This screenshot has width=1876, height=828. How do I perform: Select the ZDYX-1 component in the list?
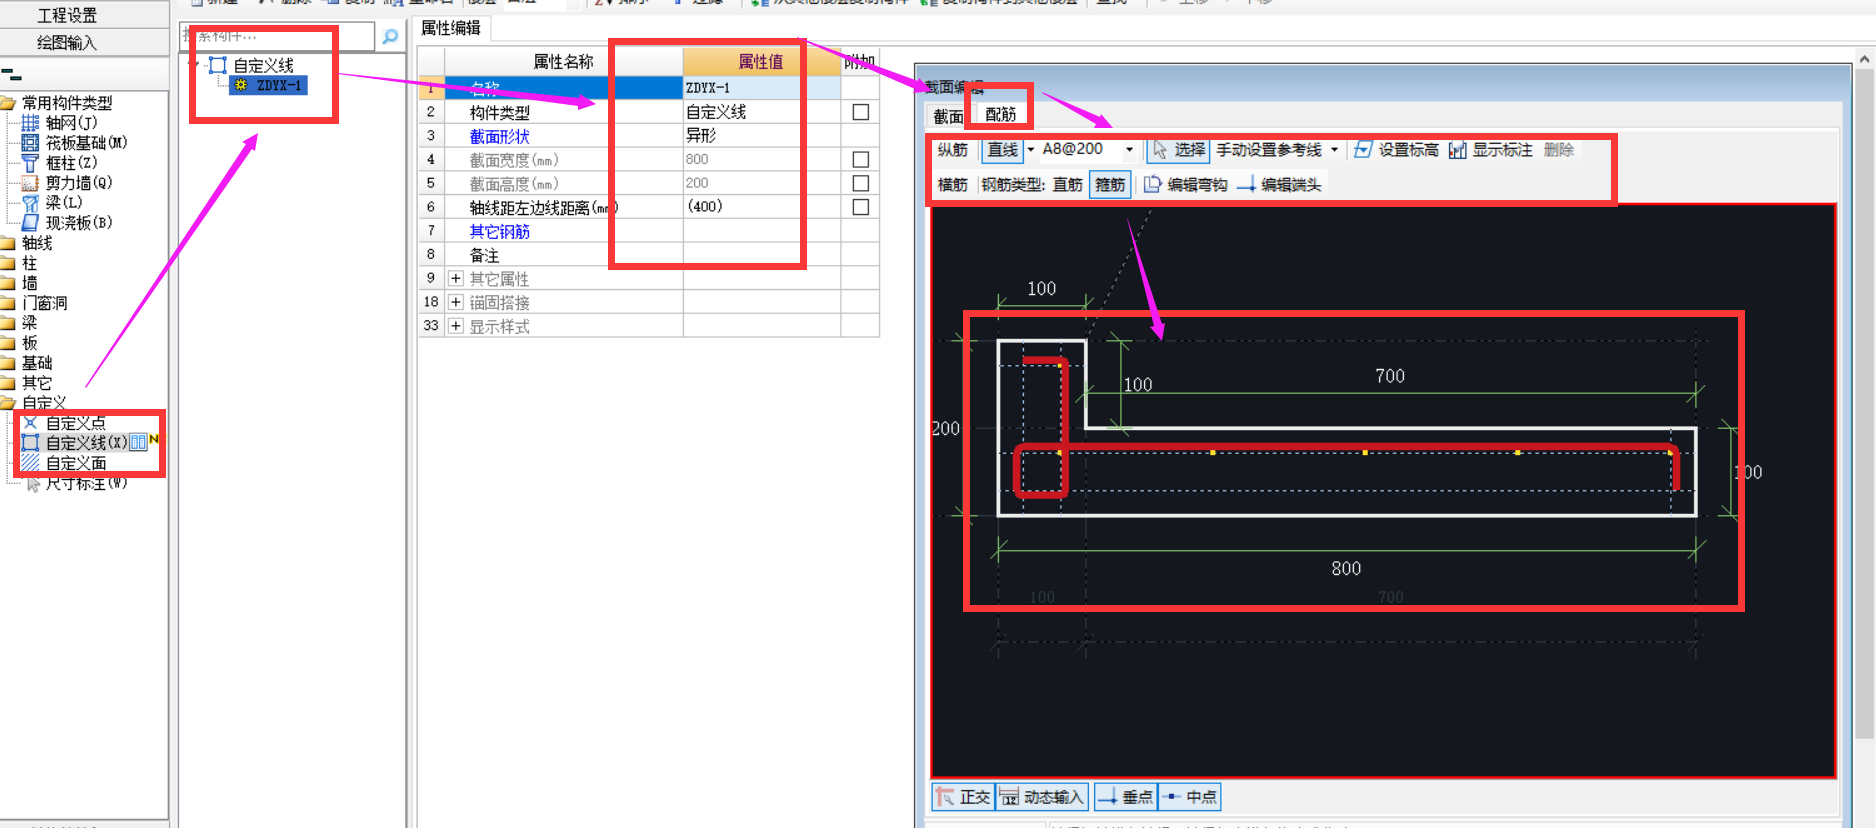[268, 85]
